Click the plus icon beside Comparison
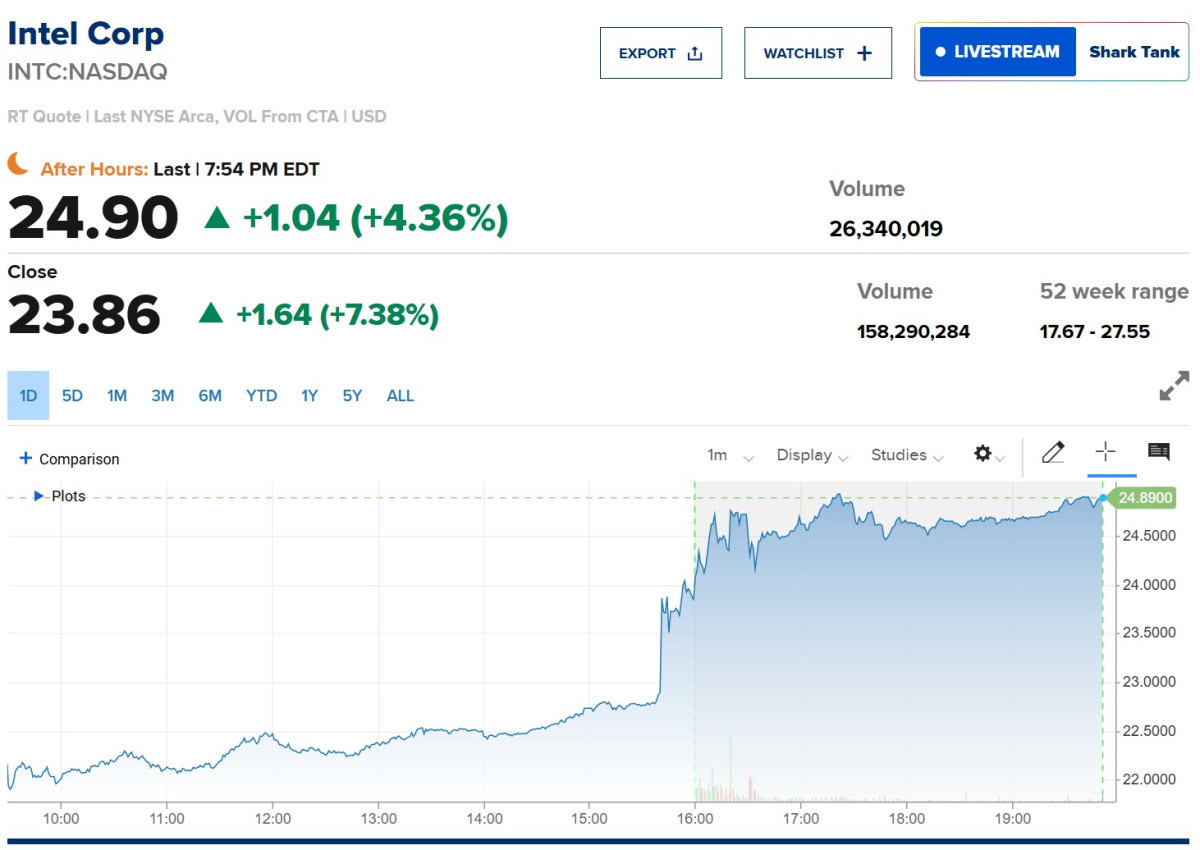The image size is (1200, 850). pos(26,459)
